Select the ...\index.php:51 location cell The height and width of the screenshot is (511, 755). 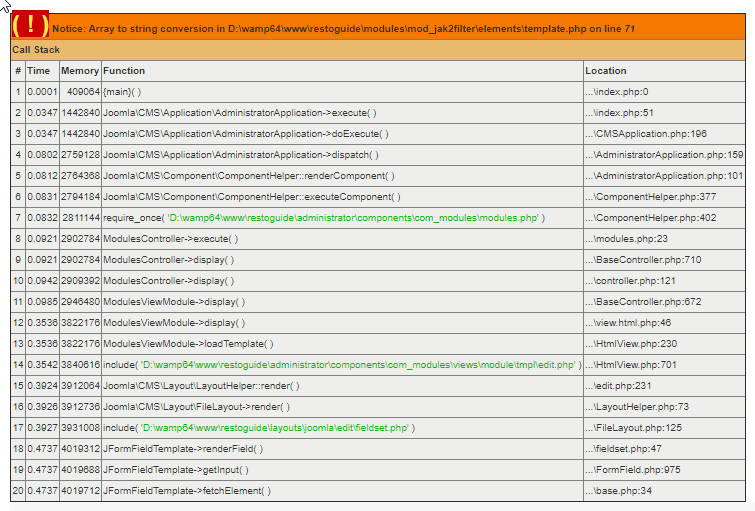[664, 113]
